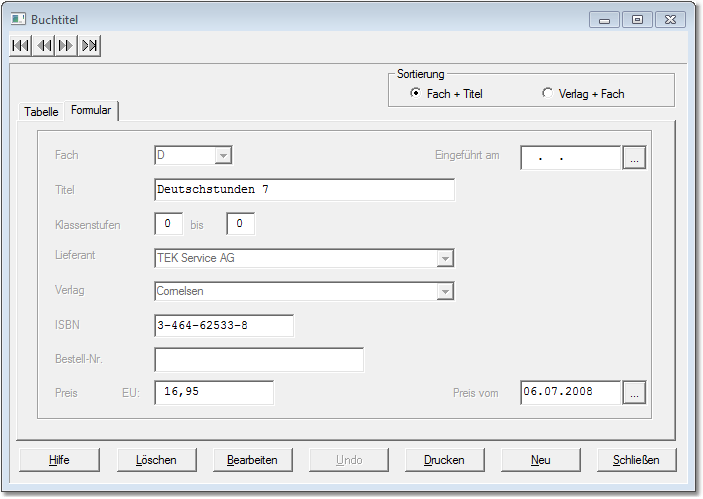Screen dimensions: 703x499
Task: Jump to the first record
Action: [x=20, y=46]
